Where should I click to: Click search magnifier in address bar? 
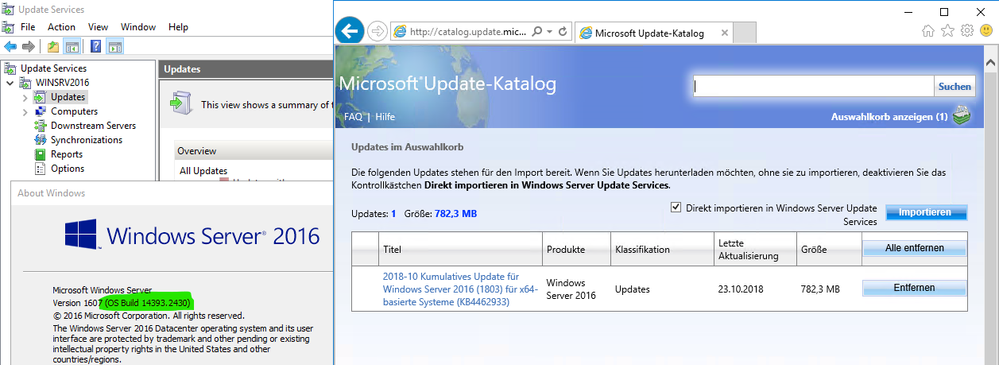[536, 31]
